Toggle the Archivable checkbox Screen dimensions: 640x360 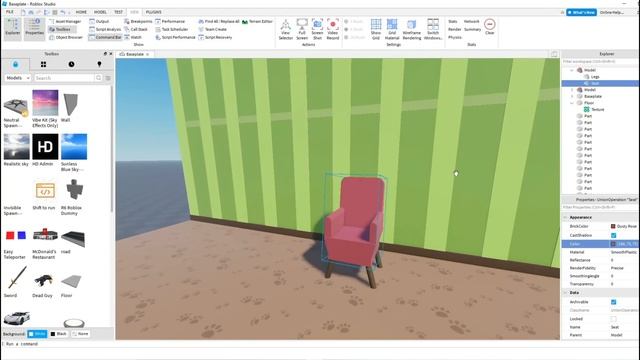613,302
